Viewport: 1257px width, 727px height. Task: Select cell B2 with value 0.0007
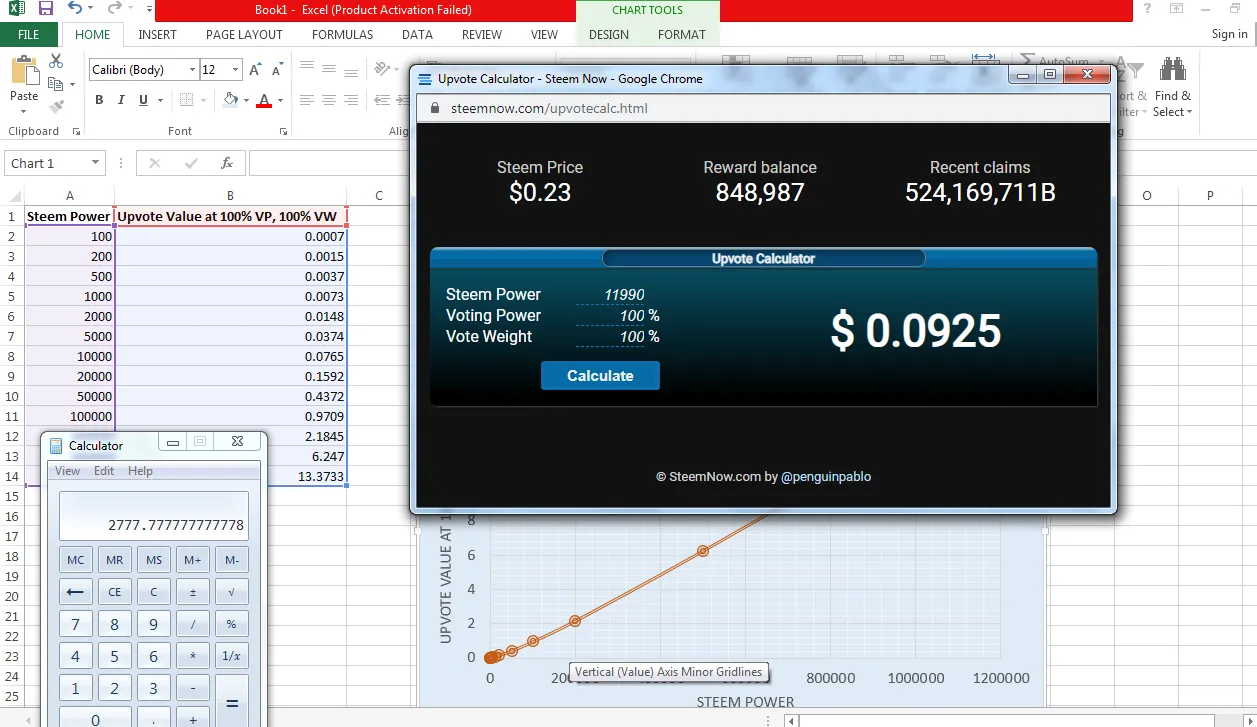[x=231, y=236]
